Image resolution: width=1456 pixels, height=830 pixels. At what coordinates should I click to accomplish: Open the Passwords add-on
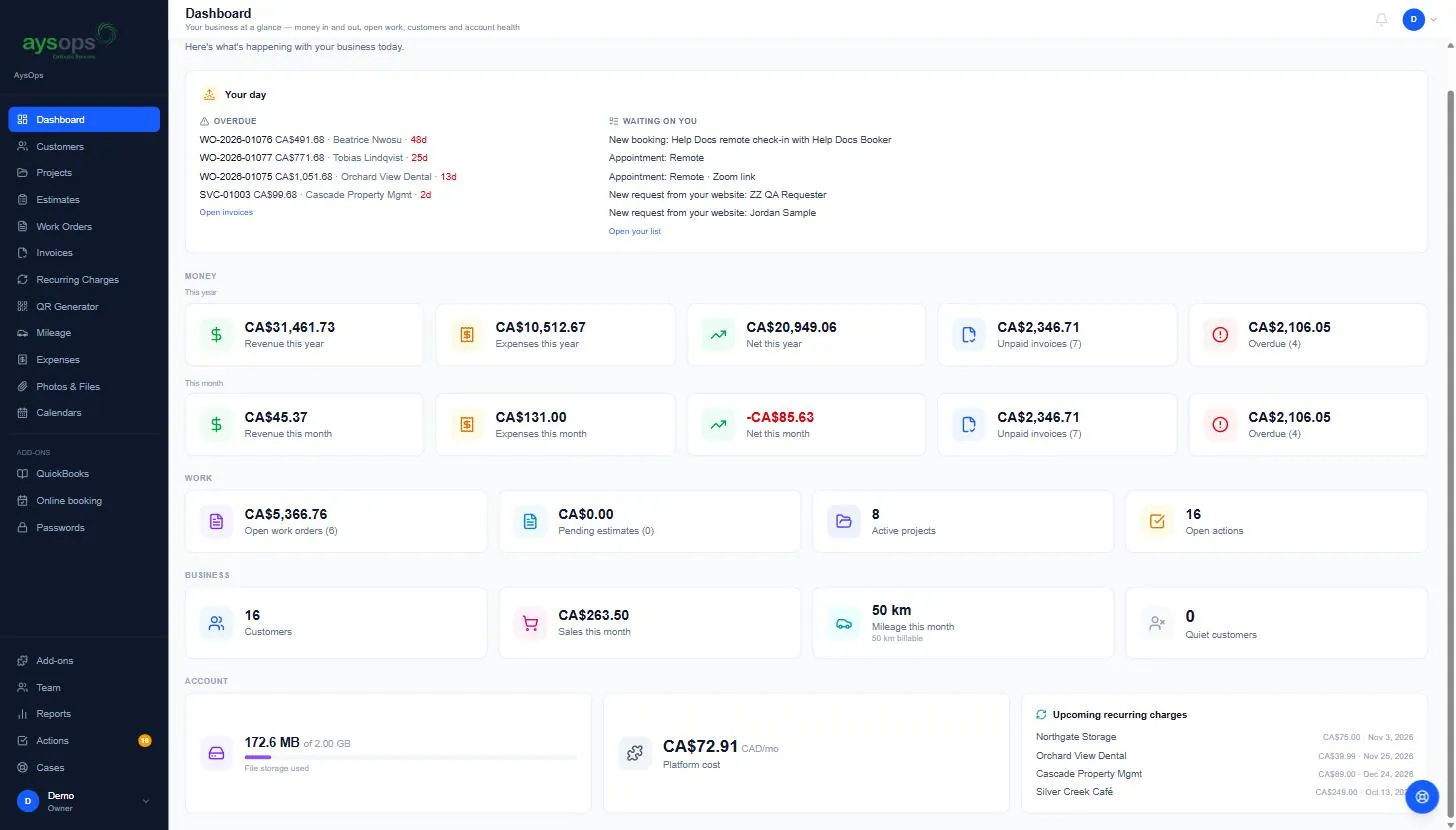point(84,528)
